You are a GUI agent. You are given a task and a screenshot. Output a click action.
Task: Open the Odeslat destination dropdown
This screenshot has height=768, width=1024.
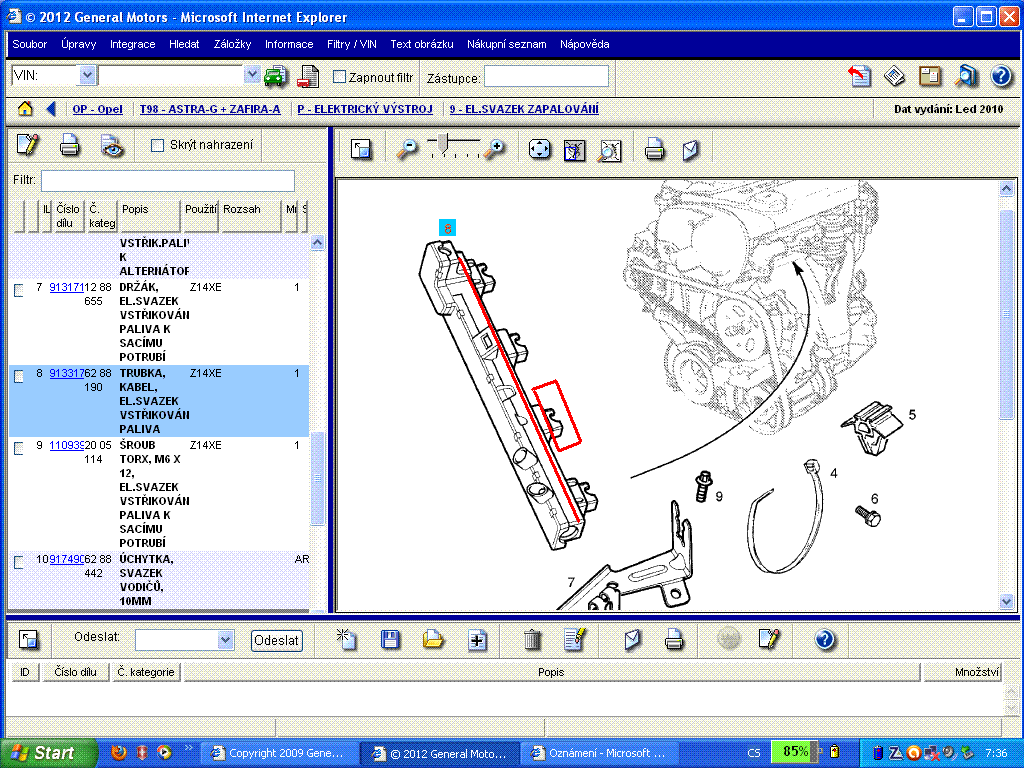click(x=225, y=640)
